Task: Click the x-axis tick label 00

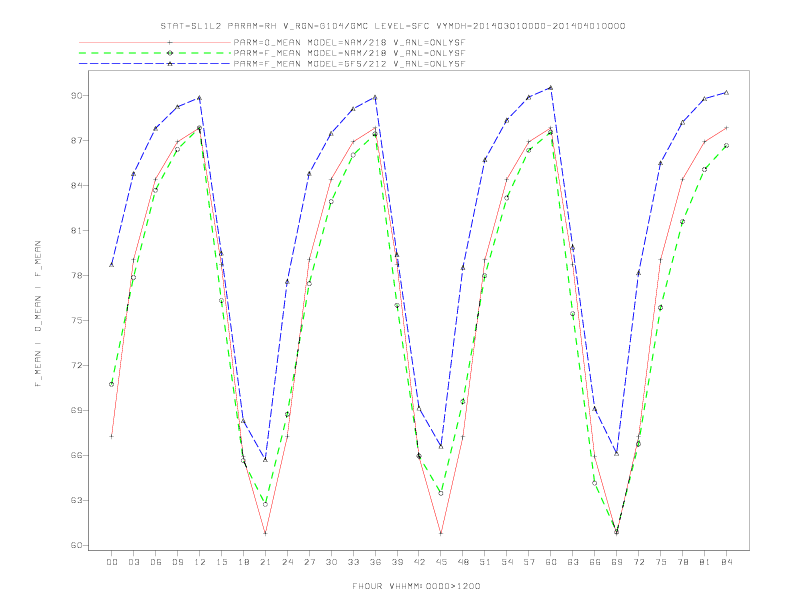Action: click(111, 562)
